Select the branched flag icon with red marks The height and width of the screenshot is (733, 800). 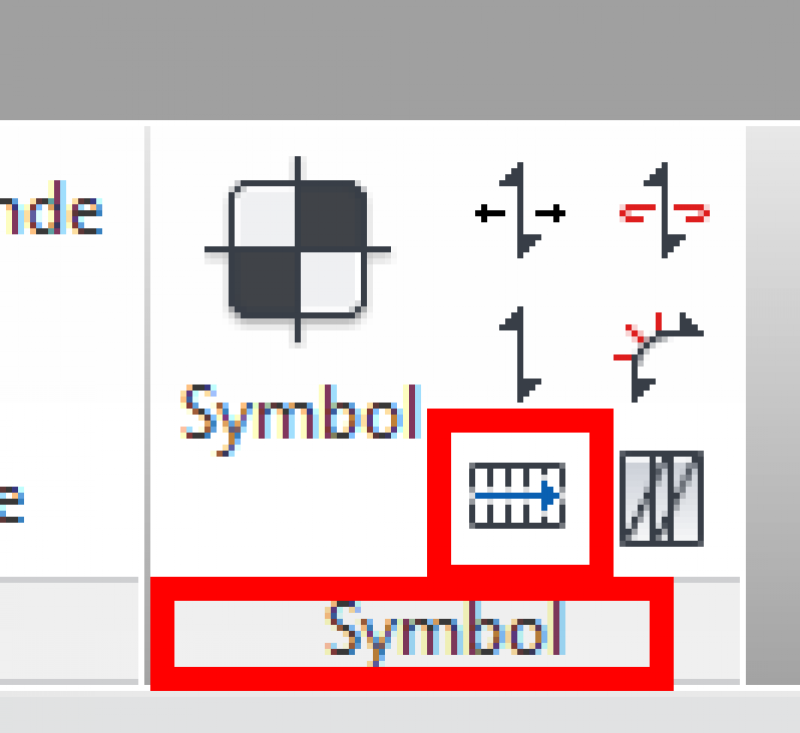point(659,356)
